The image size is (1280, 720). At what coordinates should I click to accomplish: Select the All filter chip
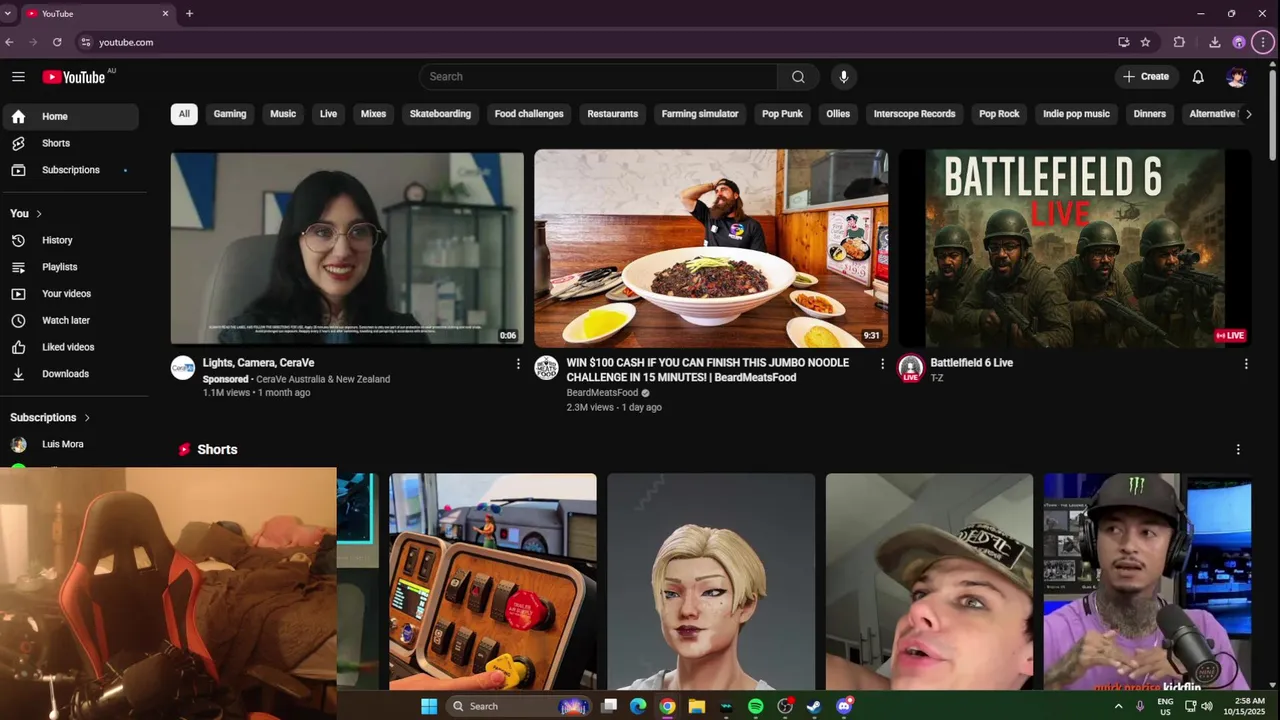tap(184, 114)
